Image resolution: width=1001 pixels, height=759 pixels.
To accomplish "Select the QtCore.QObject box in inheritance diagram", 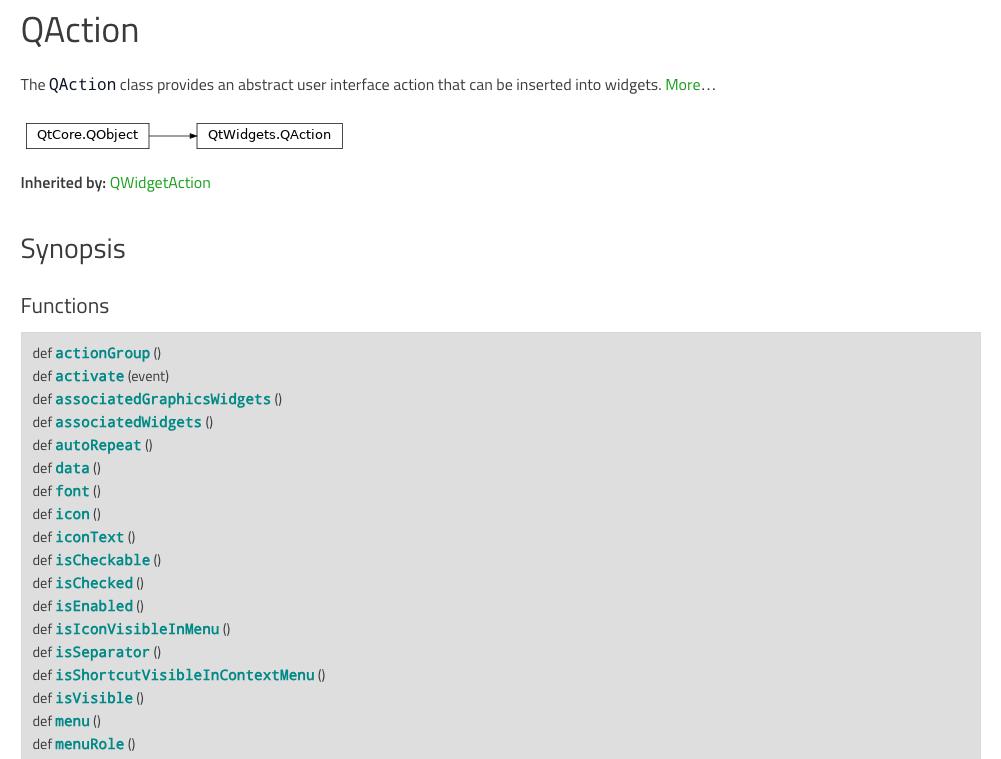I will tap(87, 135).
